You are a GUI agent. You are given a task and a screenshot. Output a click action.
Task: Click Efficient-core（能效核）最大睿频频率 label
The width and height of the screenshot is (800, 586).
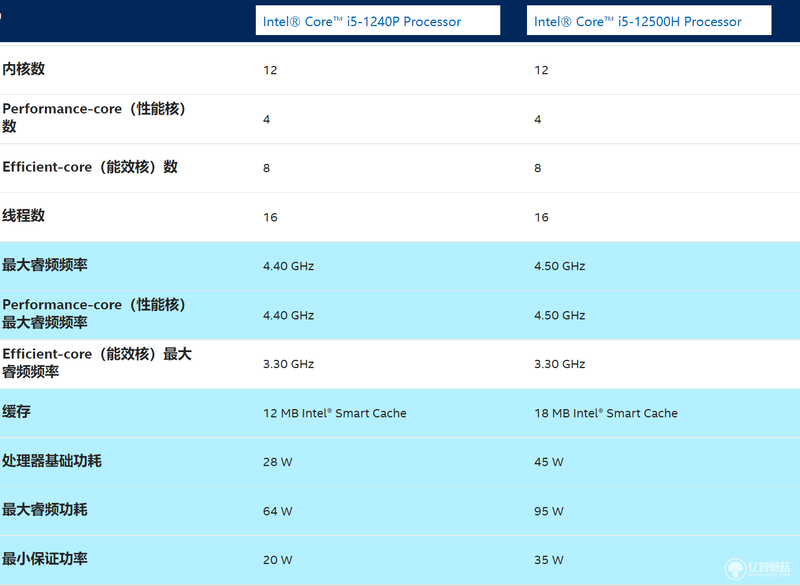[x=97, y=362]
